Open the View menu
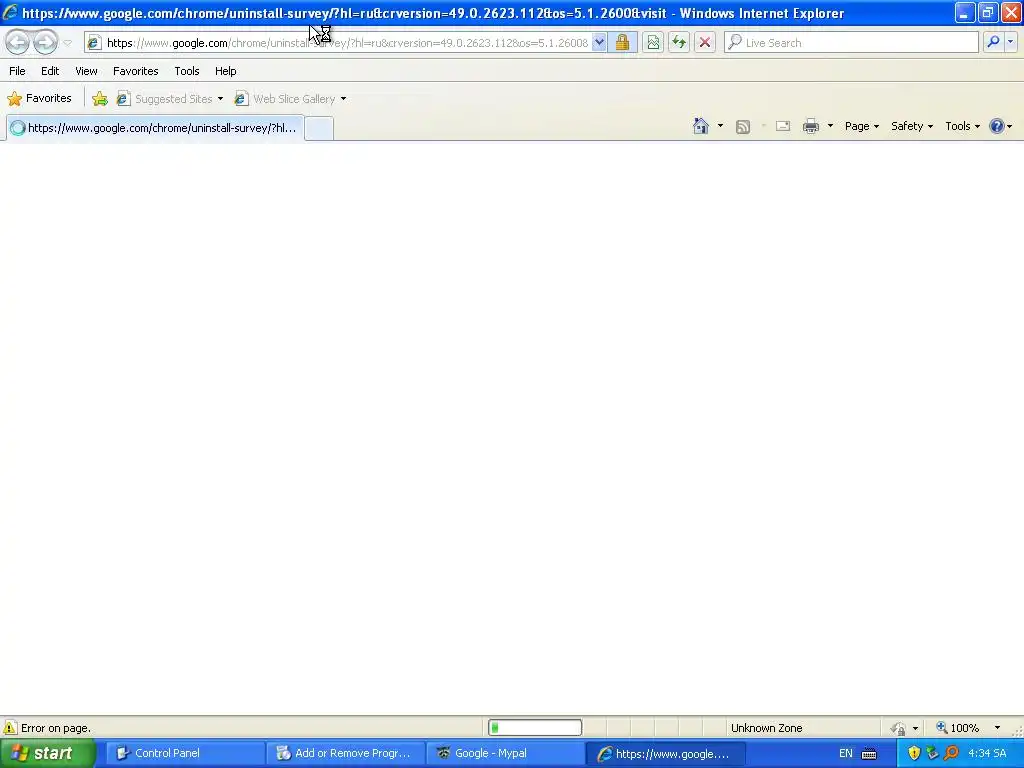1024x768 pixels. tap(86, 71)
